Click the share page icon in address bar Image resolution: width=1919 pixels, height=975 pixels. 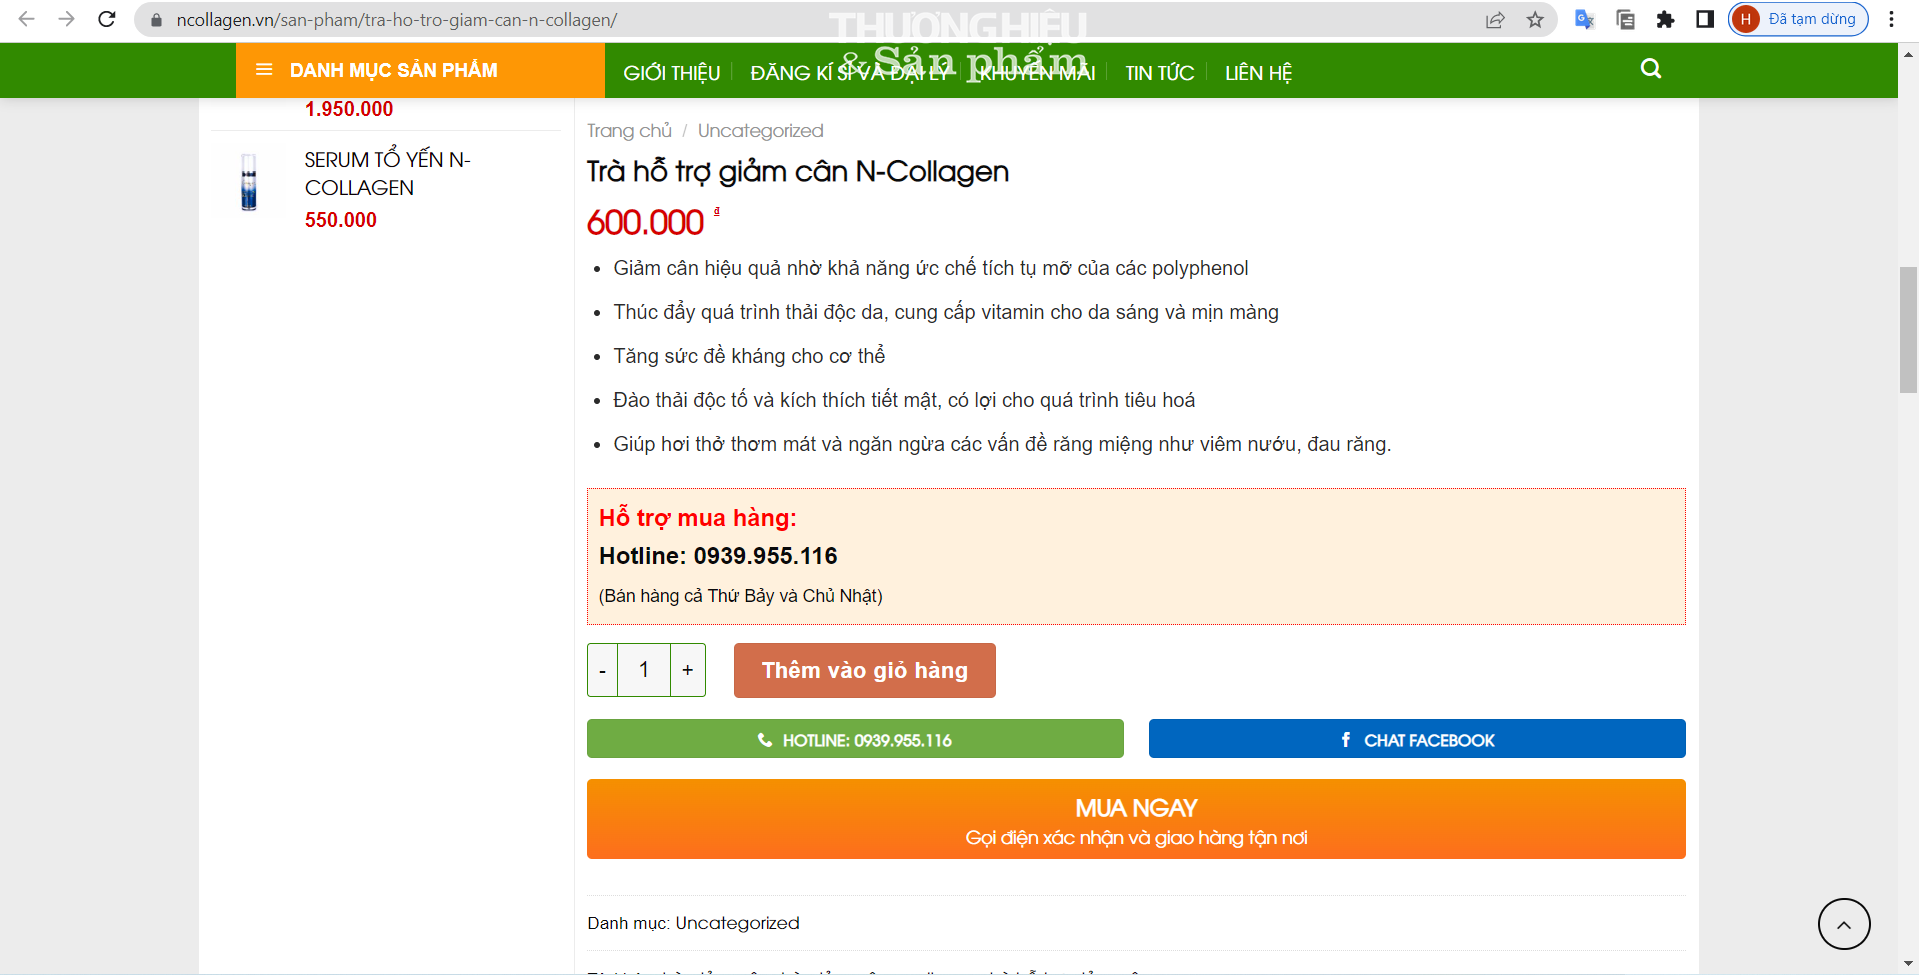pos(1495,20)
